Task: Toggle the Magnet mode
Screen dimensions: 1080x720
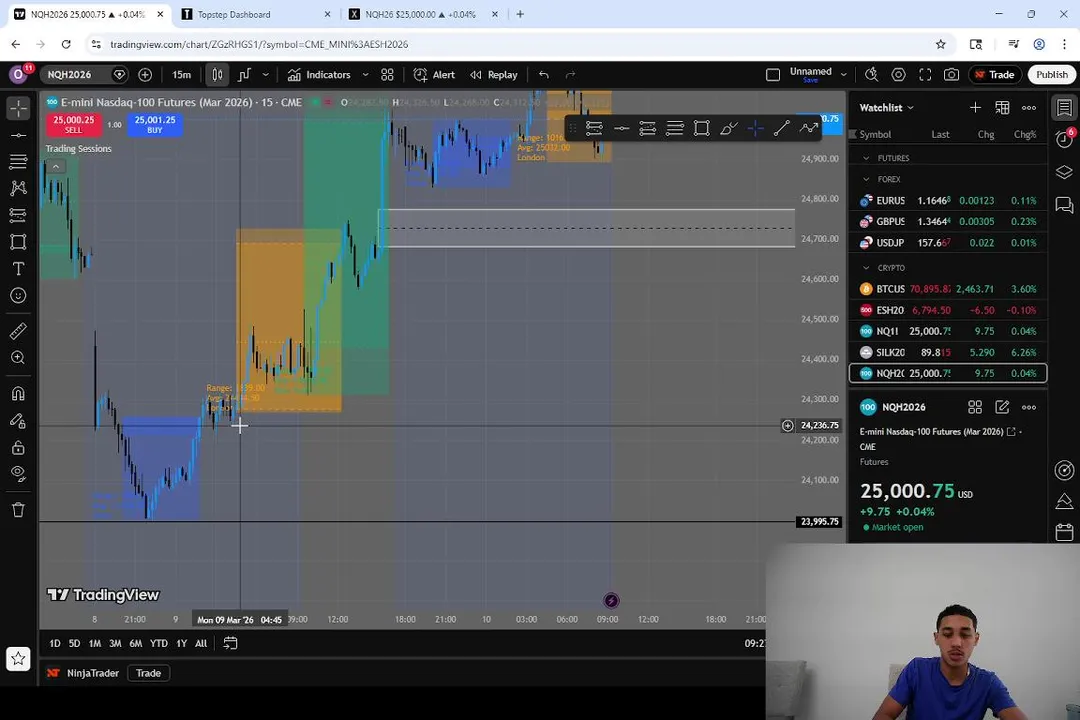Action: (x=19, y=393)
